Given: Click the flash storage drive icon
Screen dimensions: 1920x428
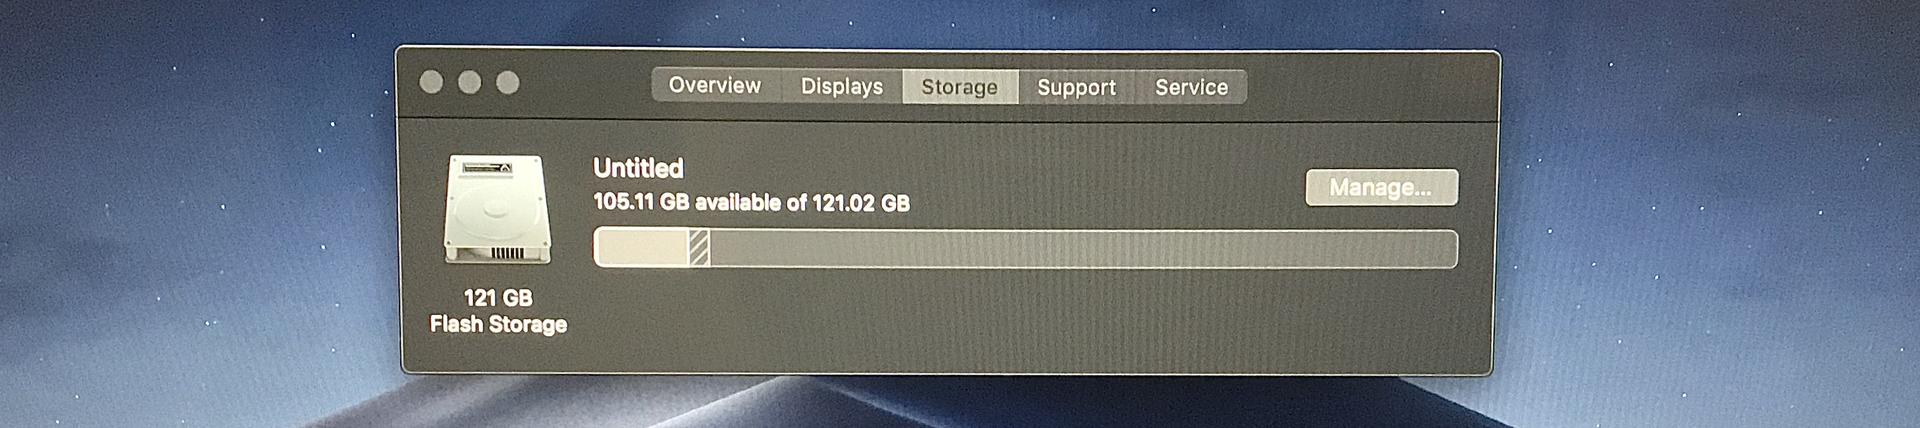Looking at the screenshot, I should (498, 209).
